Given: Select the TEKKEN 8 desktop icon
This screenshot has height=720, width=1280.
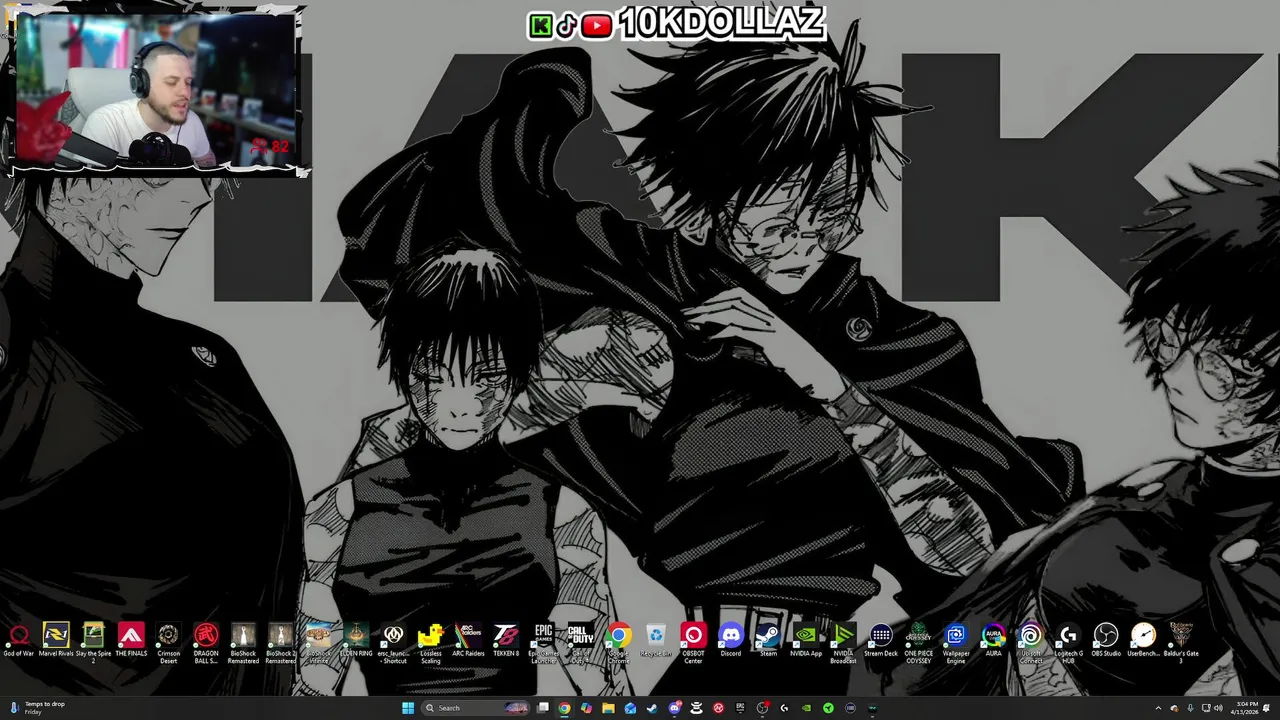Looking at the screenshot, I should 506,640.
